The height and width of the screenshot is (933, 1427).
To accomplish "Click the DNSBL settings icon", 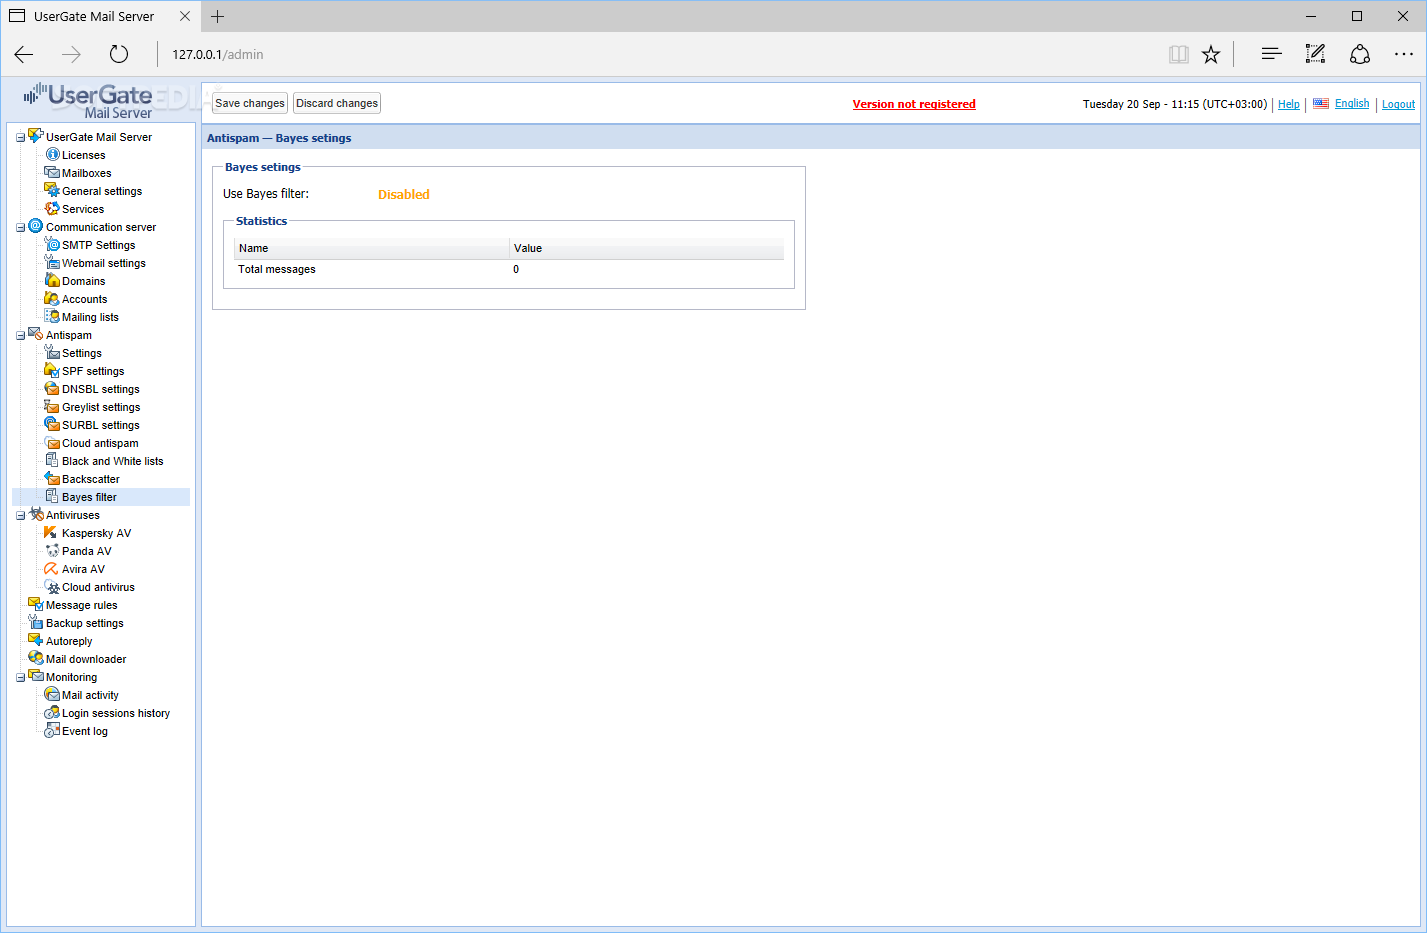I will click(x=52, y=388).
